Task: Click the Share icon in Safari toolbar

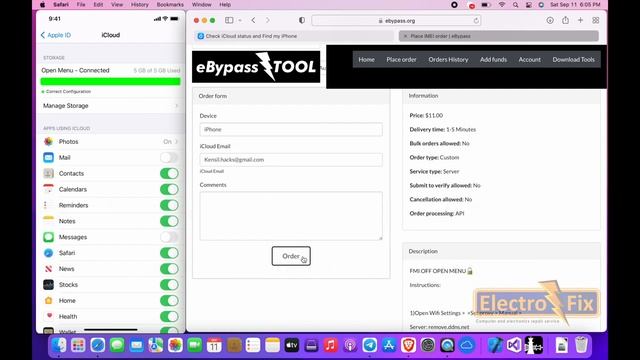Action: [x=565, y=20]
